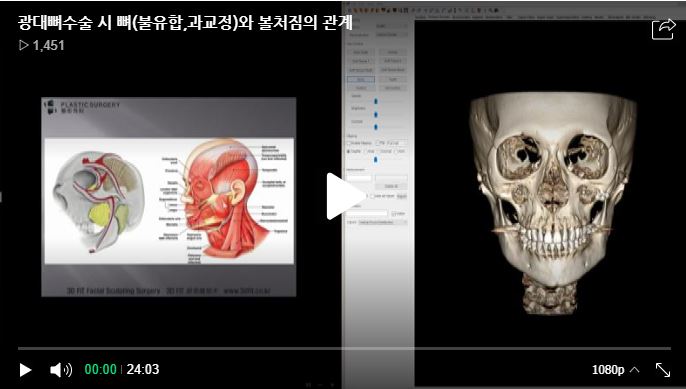Open the 1080p quality selector
This screenshot has height=389, width=686.
[615, 370]
